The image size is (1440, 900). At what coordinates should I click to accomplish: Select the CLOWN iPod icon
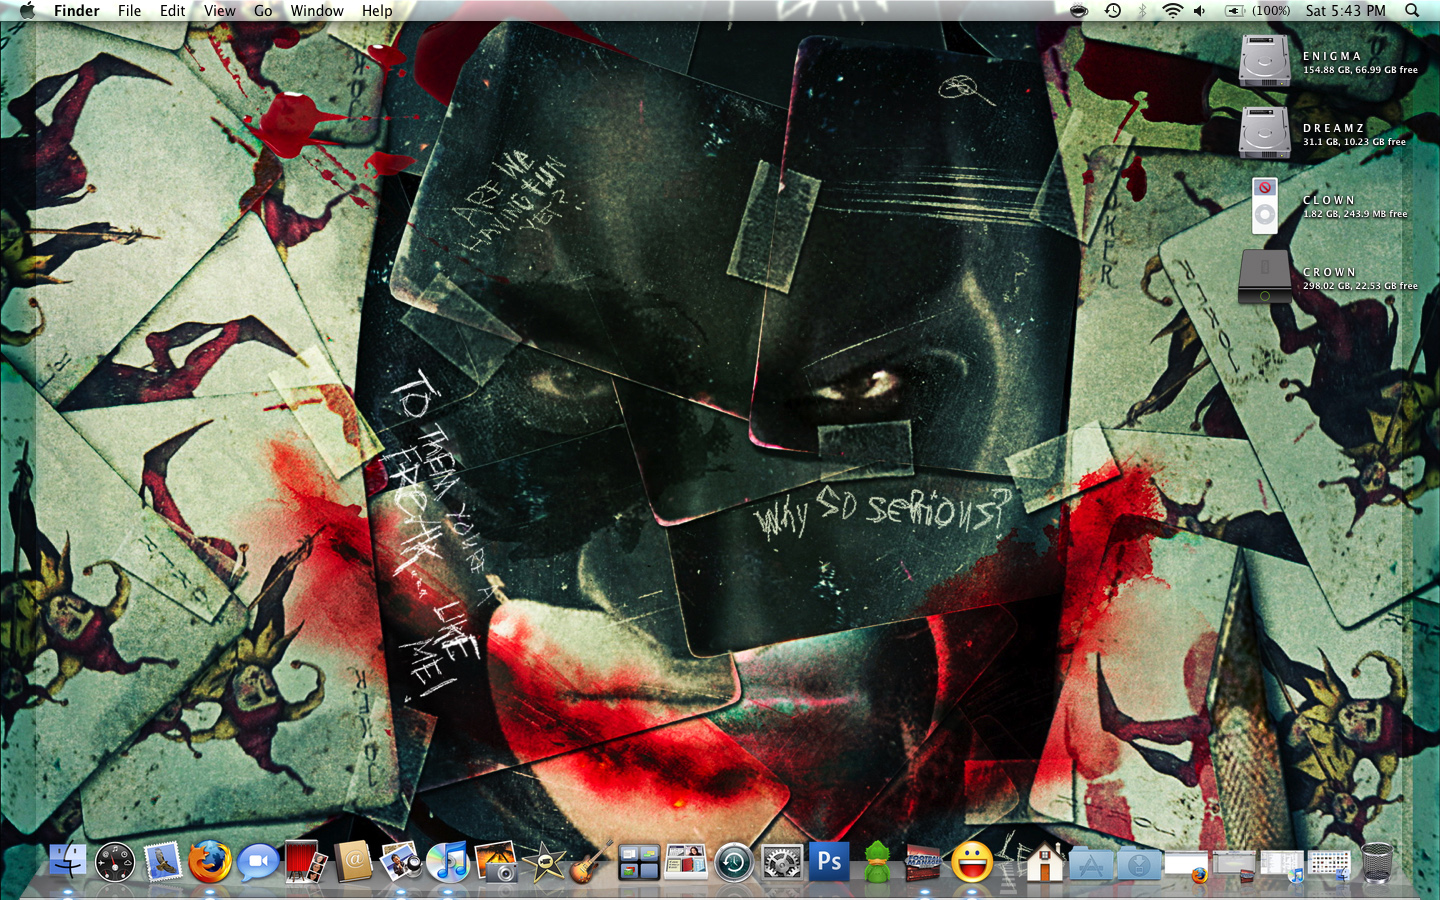(x=1265, y=205)
